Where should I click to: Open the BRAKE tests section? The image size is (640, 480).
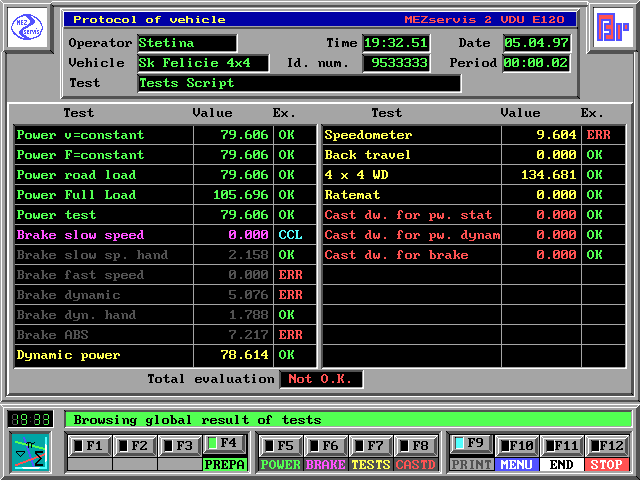click(x=326, y=464)
